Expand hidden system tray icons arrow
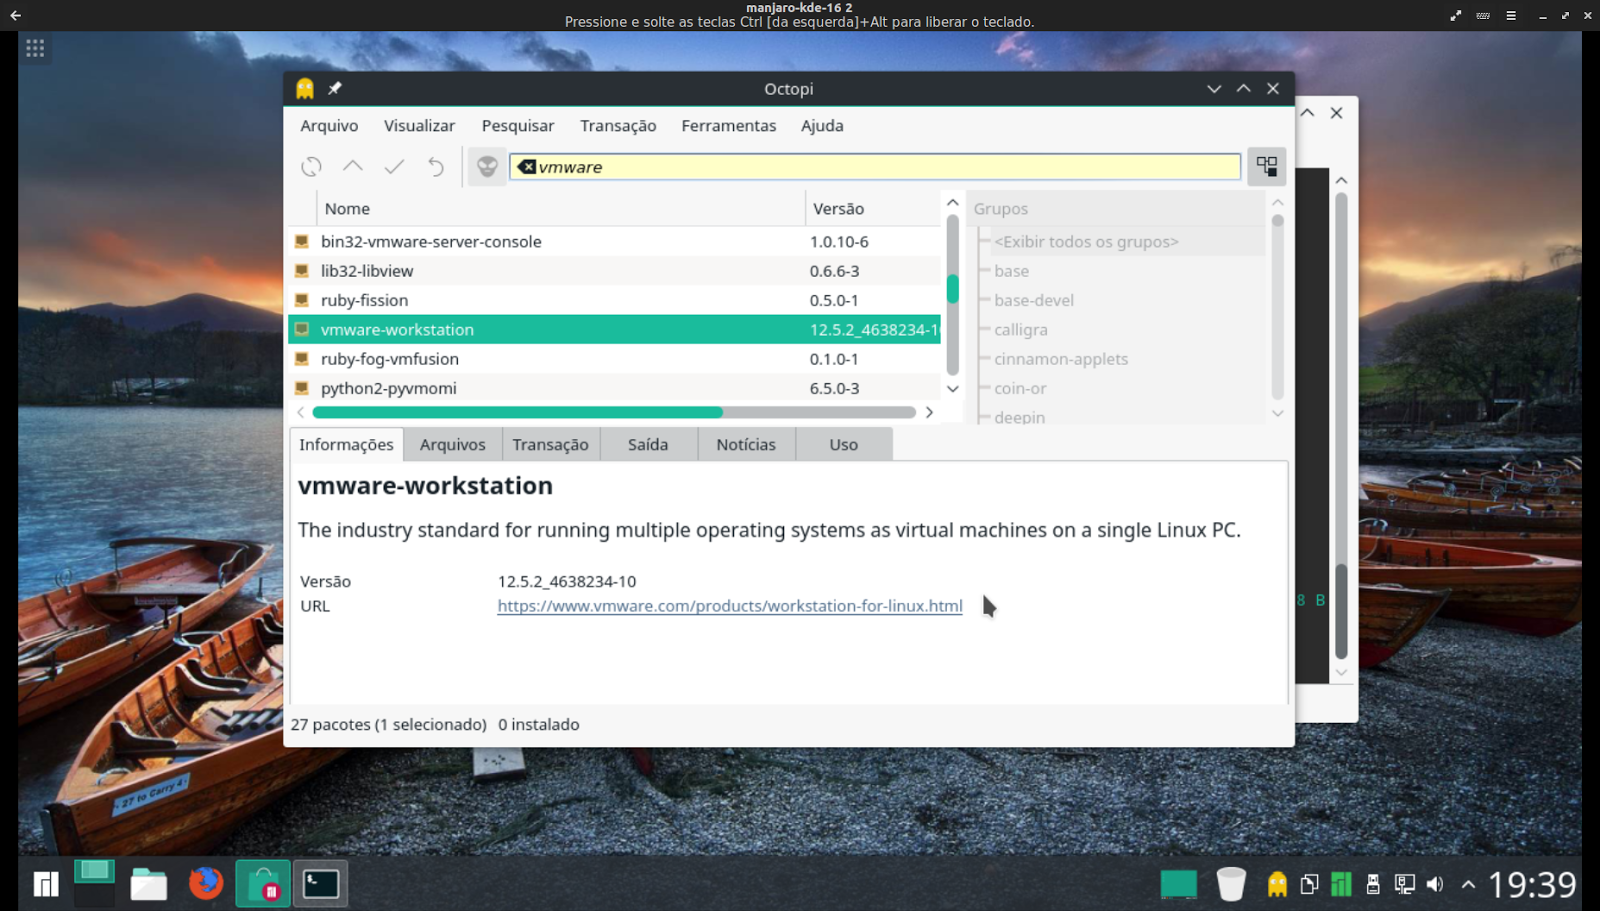The height and width of the screenshot is (911, 1600). coord(1468,884)
